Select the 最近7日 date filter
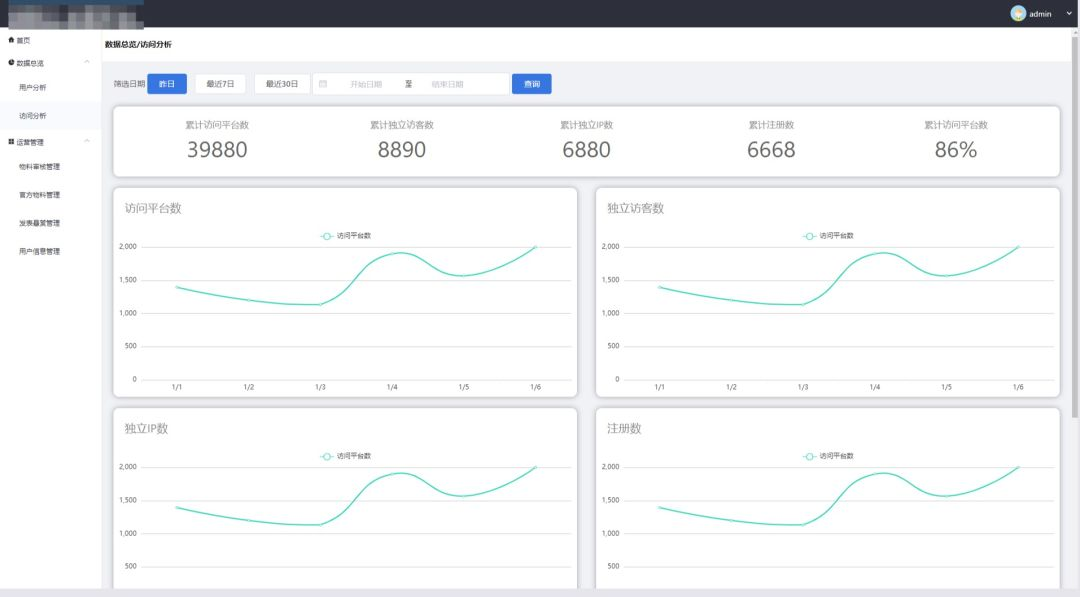The height and width of the screenshot is (597, 1080). 220,84
